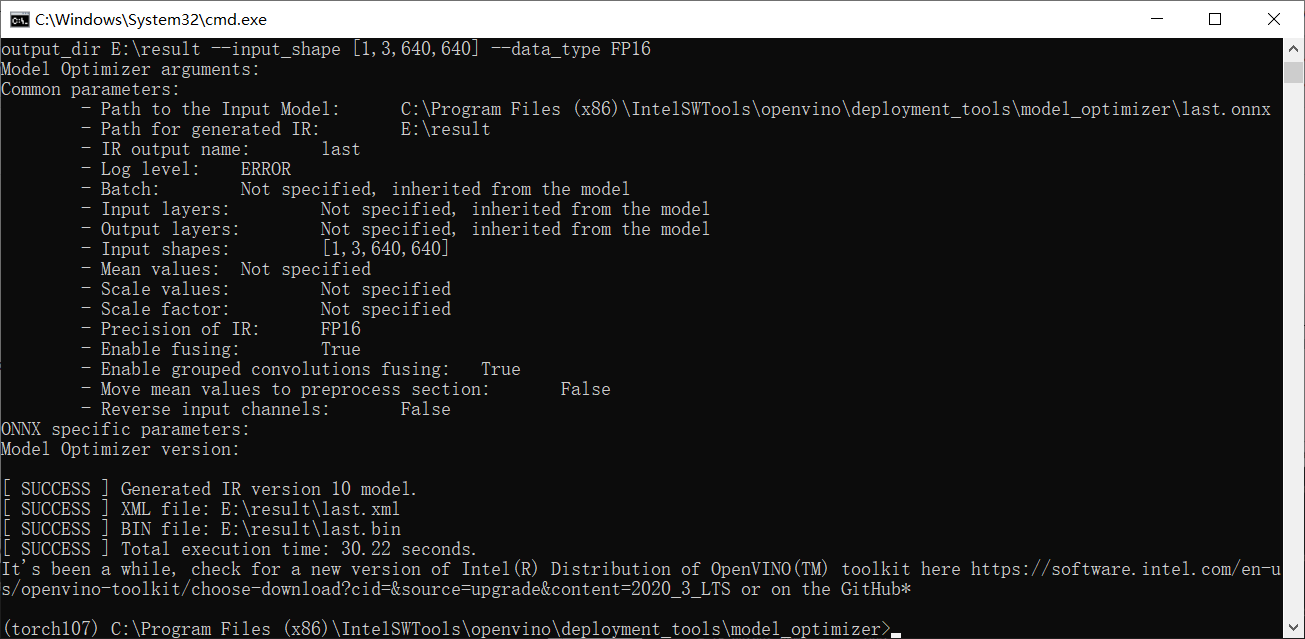Viewport: 1305px width, 639px height.
Task: Click the empty scrollbar track below thumb
Action: click(x=1294, y=350)
